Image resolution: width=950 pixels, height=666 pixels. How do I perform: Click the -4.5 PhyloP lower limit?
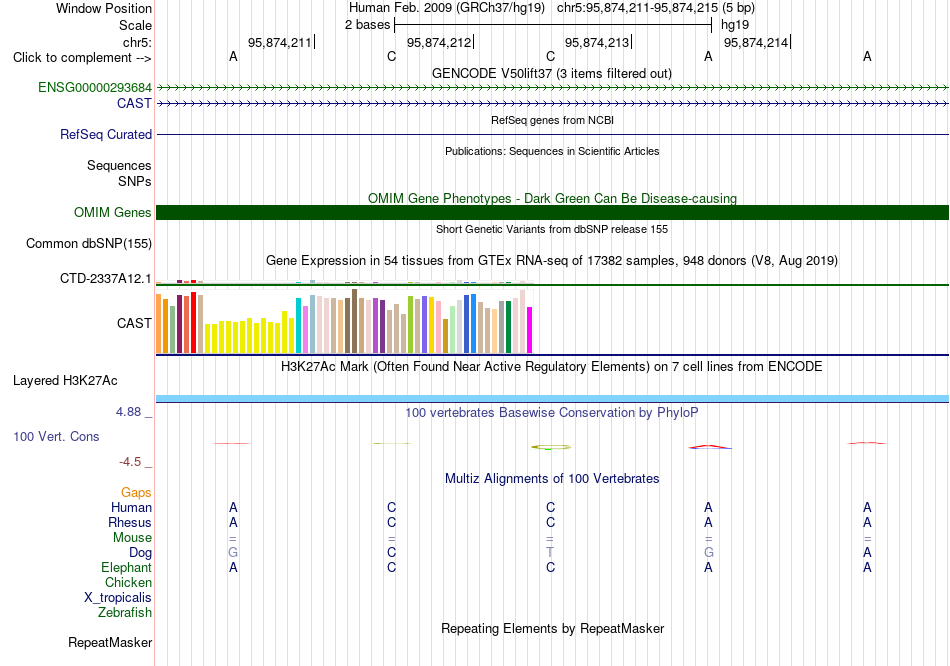[130, 462]
